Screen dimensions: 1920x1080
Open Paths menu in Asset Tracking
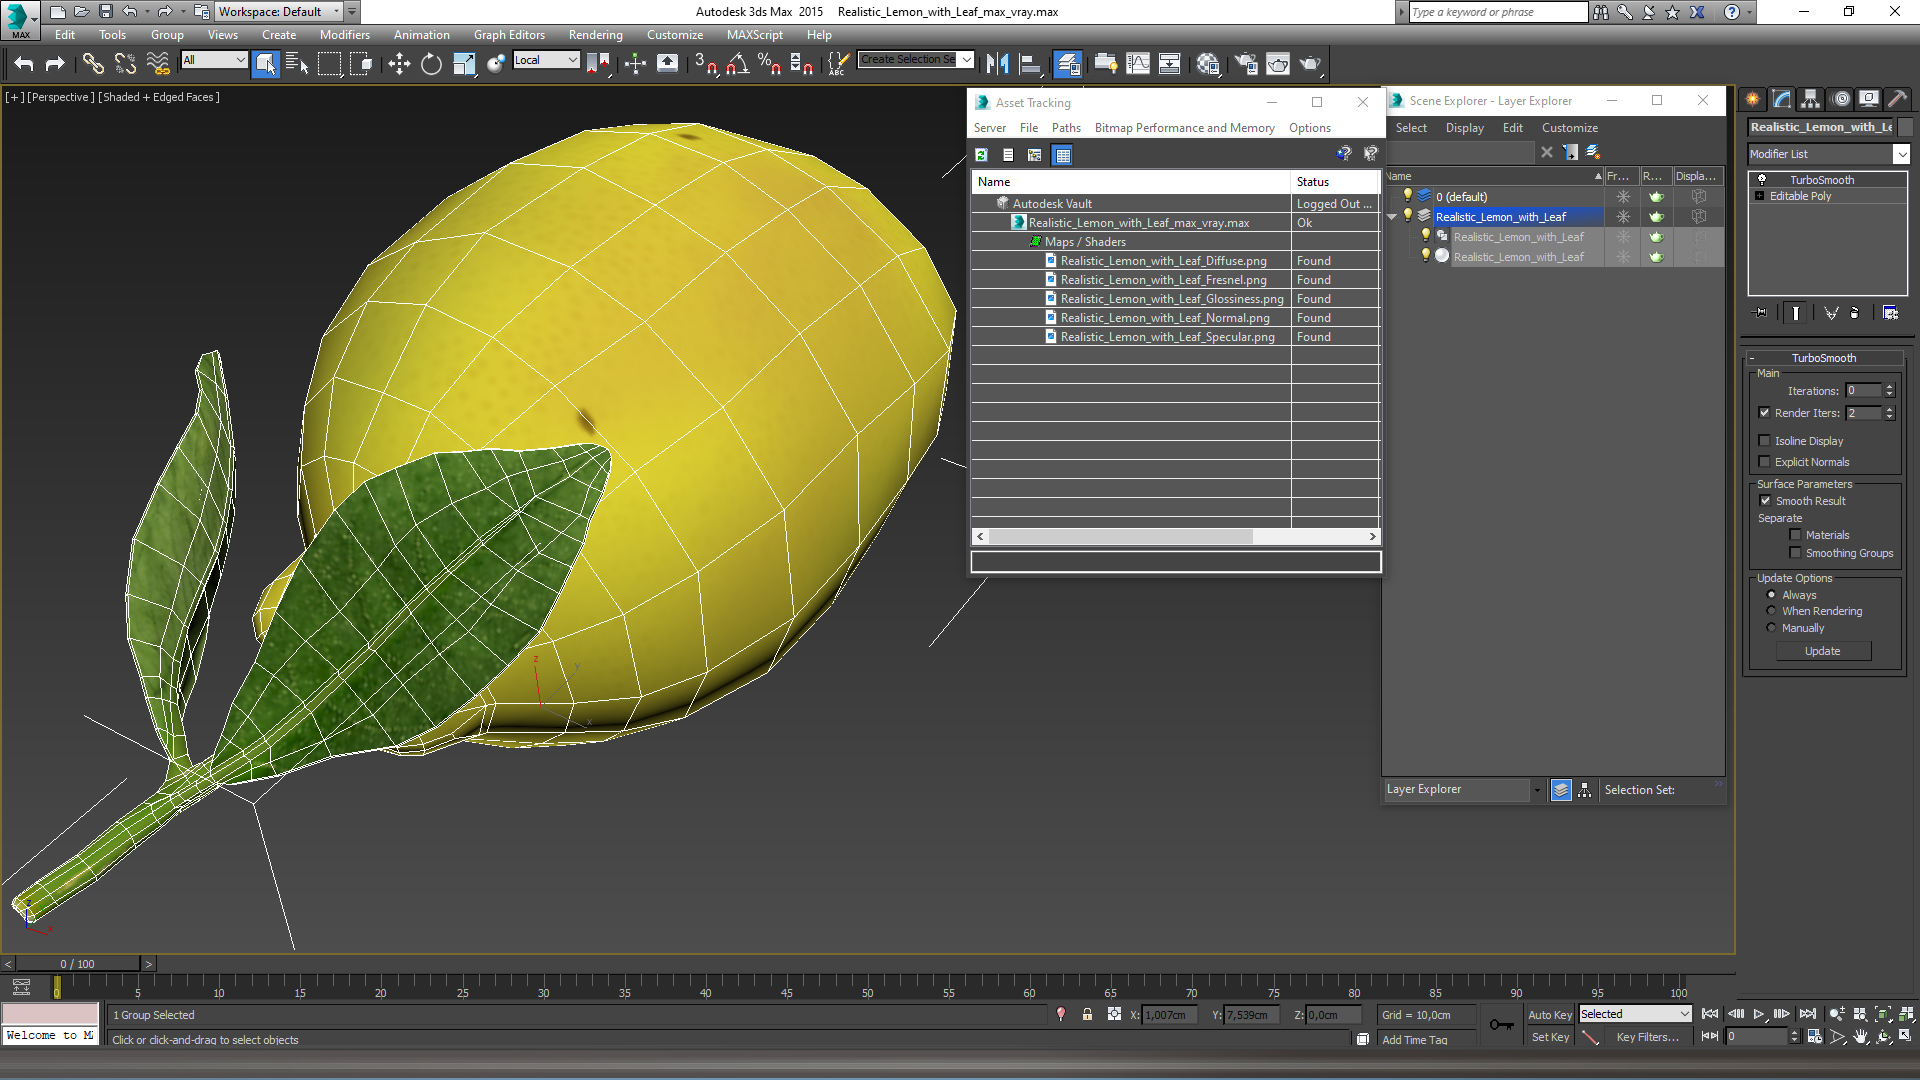click(x=1066, y=128)
